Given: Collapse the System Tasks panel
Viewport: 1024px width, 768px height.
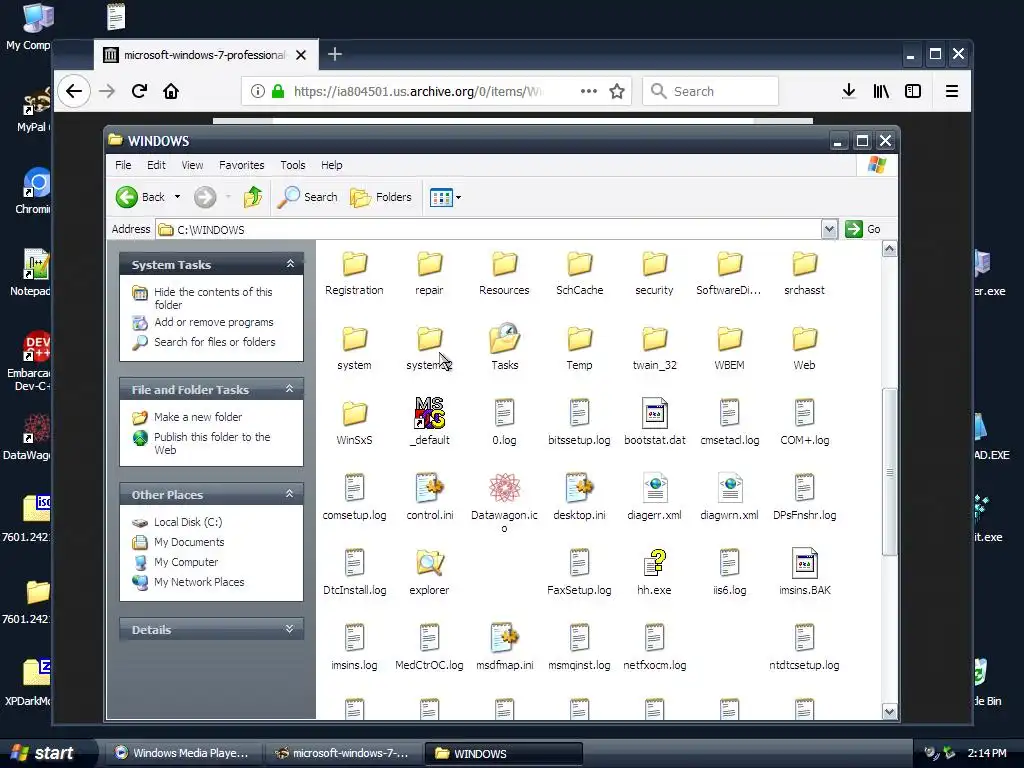Looking at the screenshot, I should pyautogui.click(x=290, y=264).
